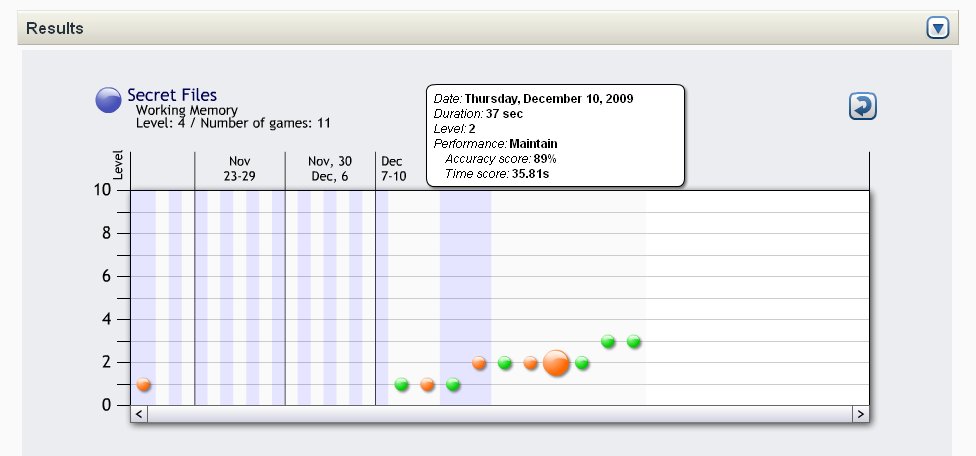Collapse the Results panel with arrow button
Screen dimensions: 976x456
coord(938,28)
